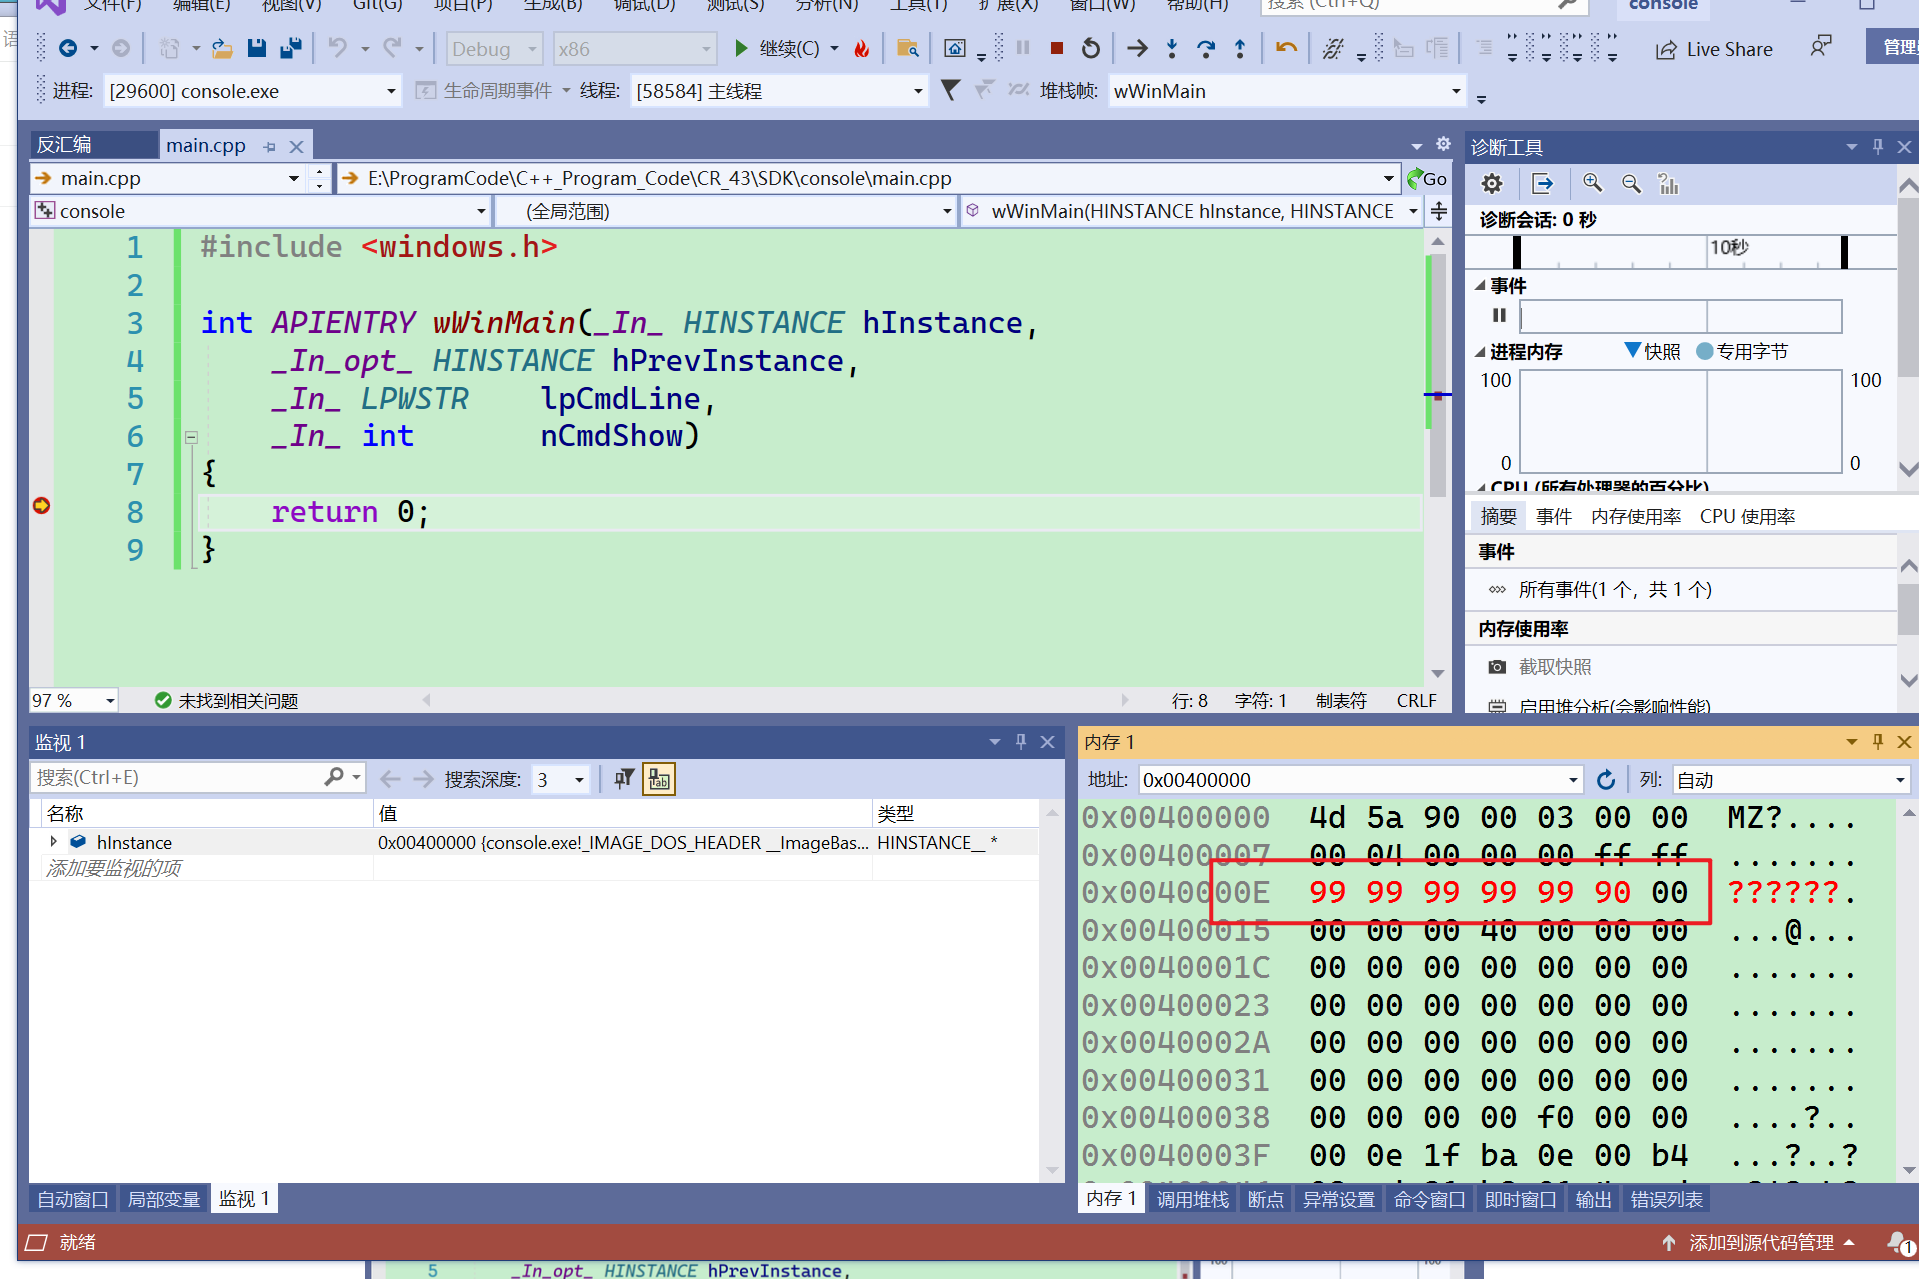Click the diagnostics timeline near 10秒
The height and width of the screenshot is (1279, 1919).
coord(1726,250)
